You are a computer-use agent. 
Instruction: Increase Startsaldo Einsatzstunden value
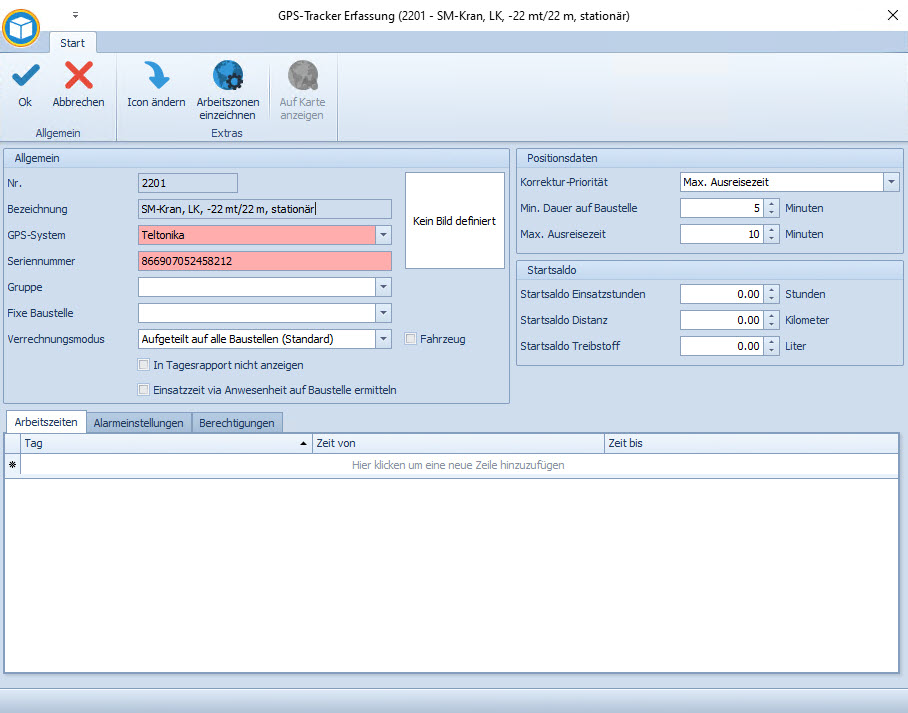click(x=771, y=290)
